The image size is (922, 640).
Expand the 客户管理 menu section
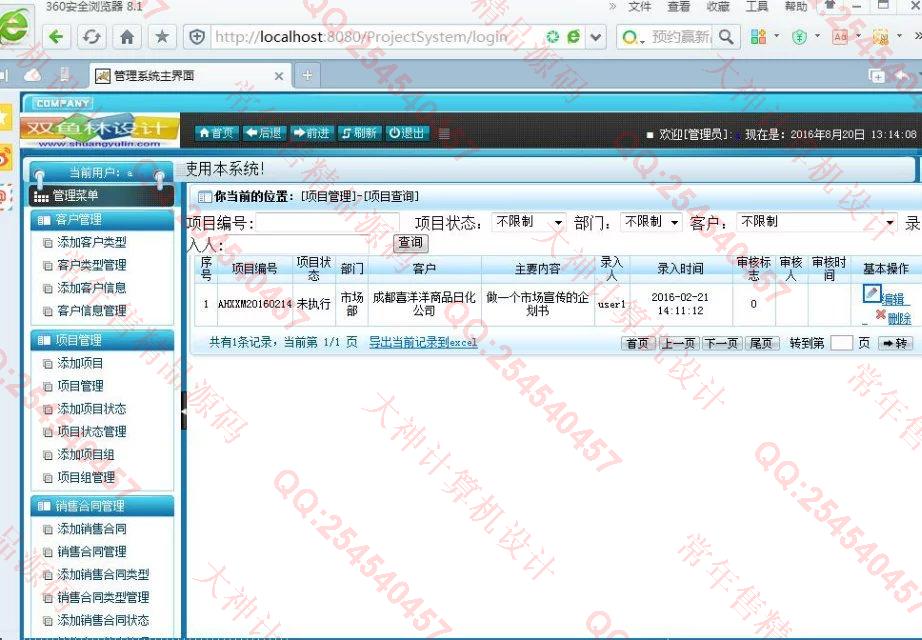[x=102, y=220]
